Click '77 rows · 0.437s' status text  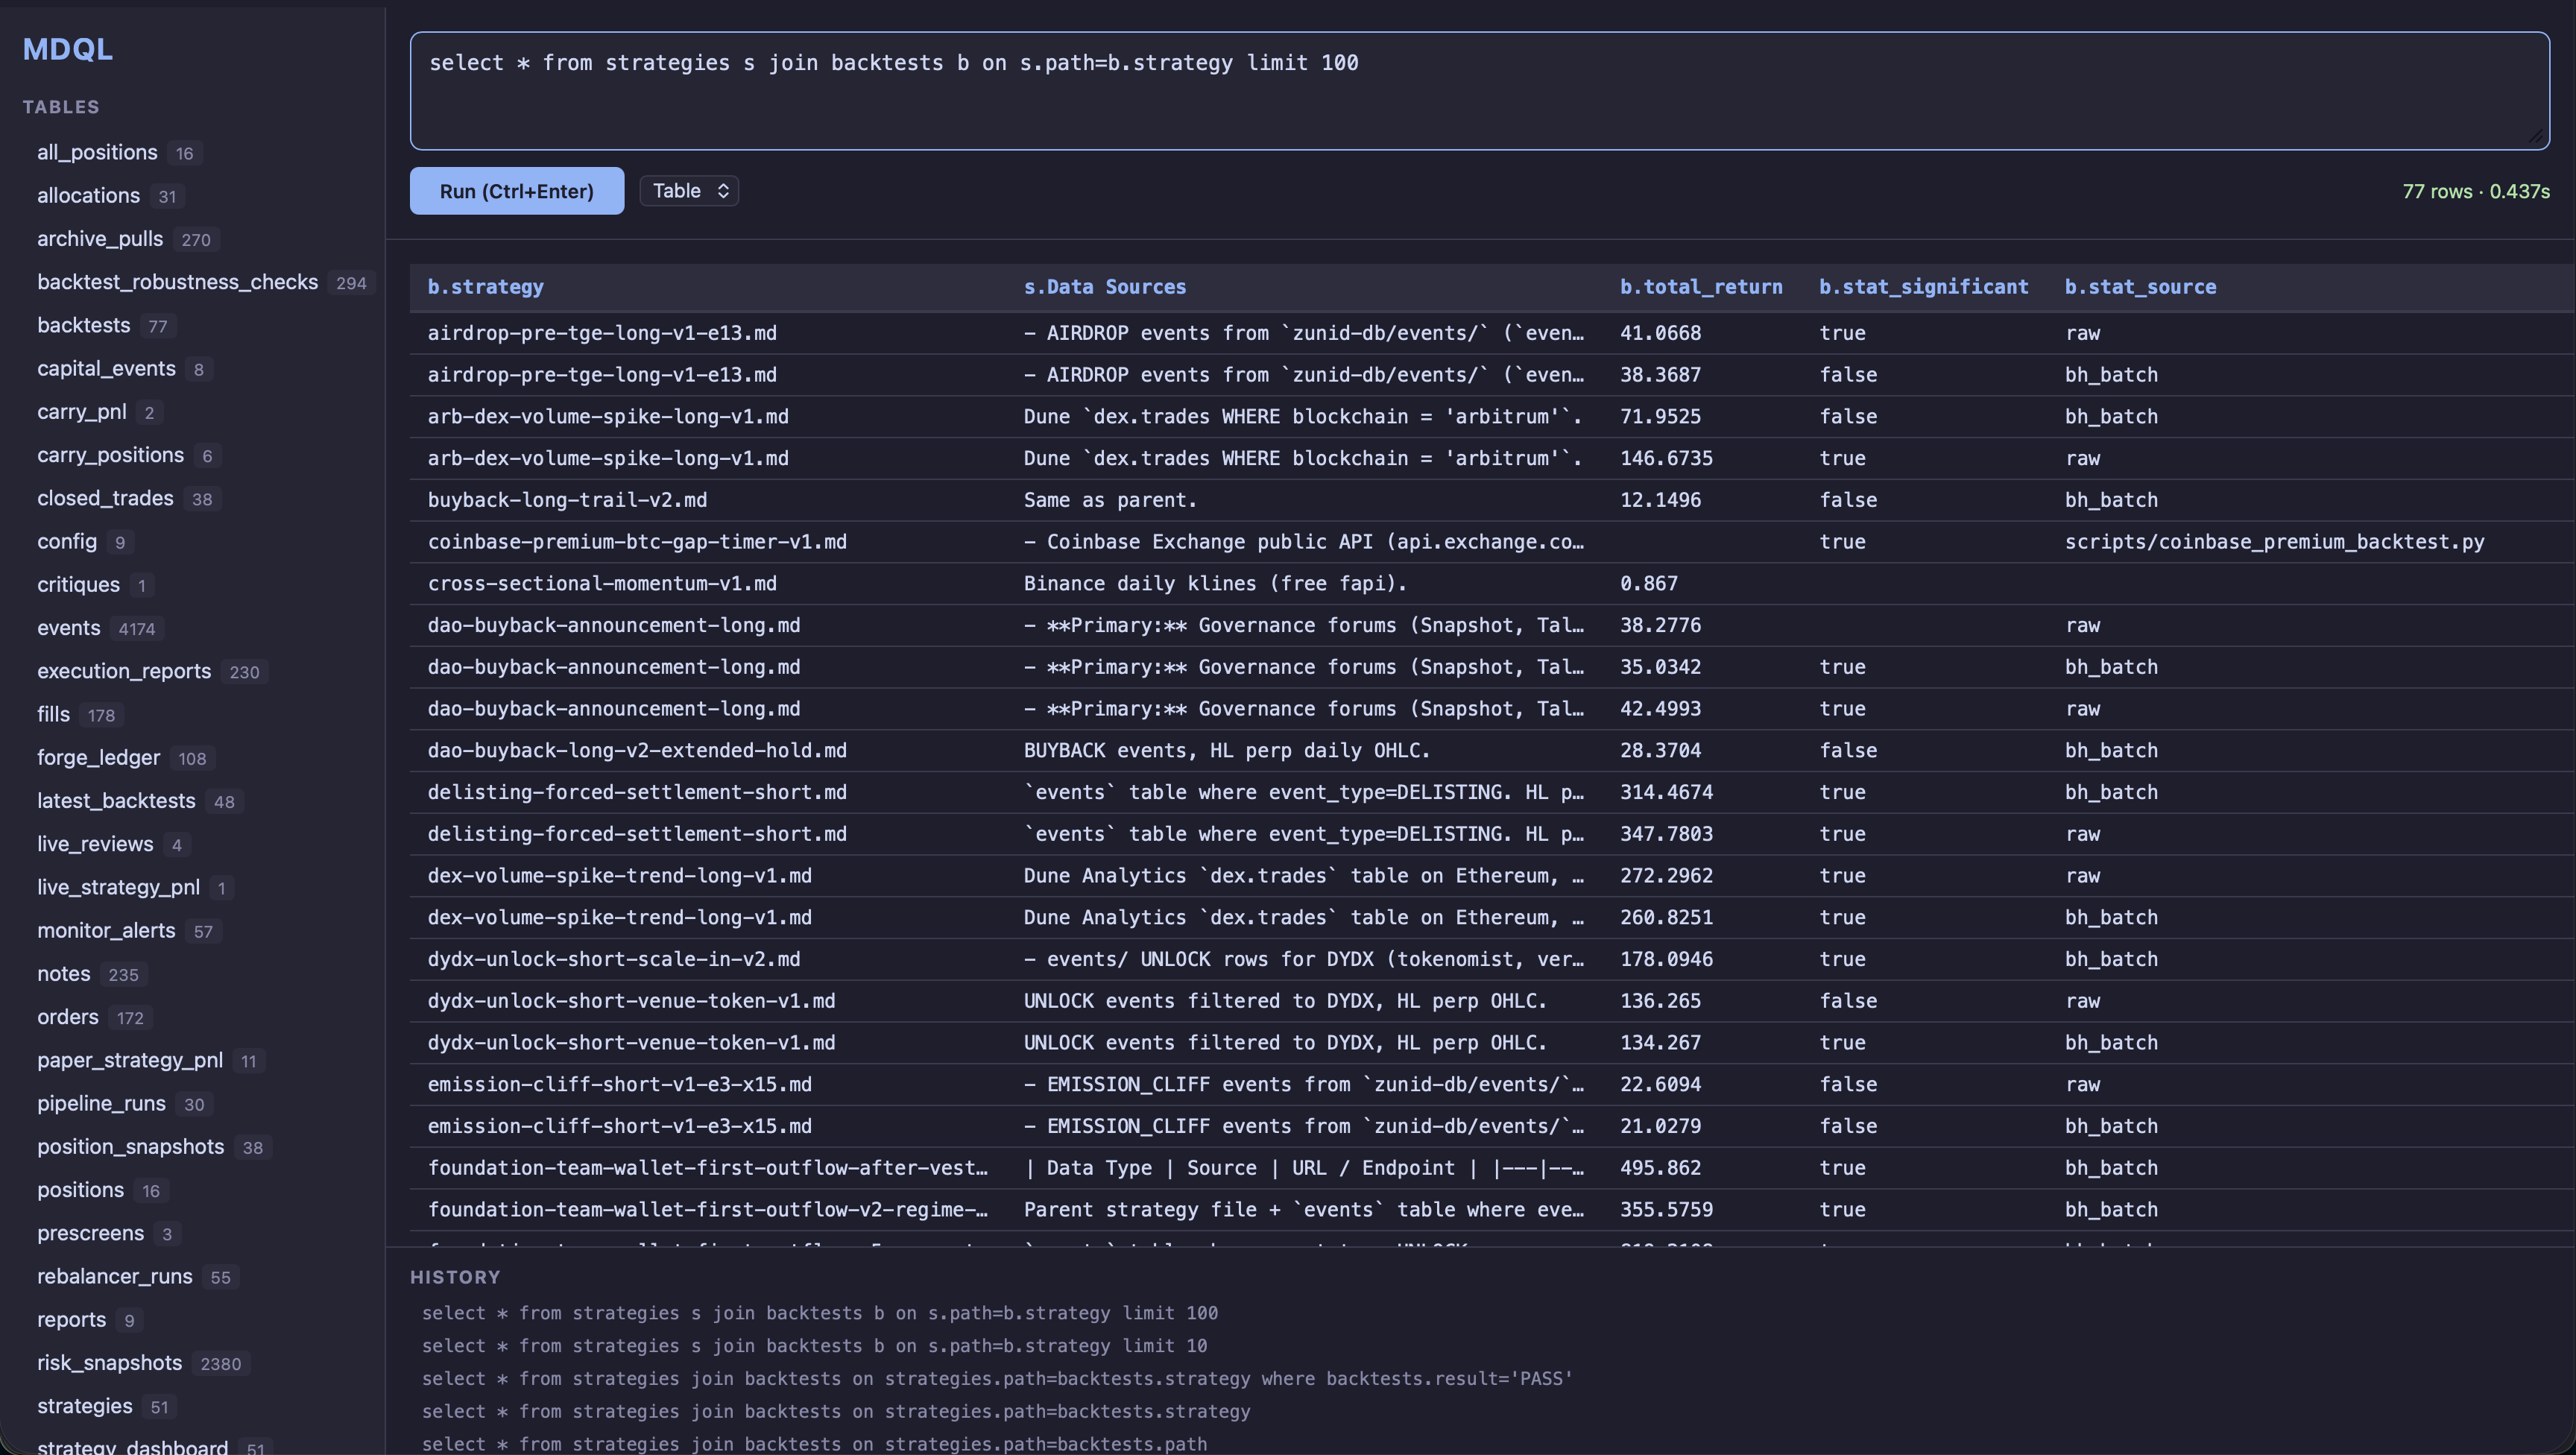pyautogui.click(x=2476, y=192)
